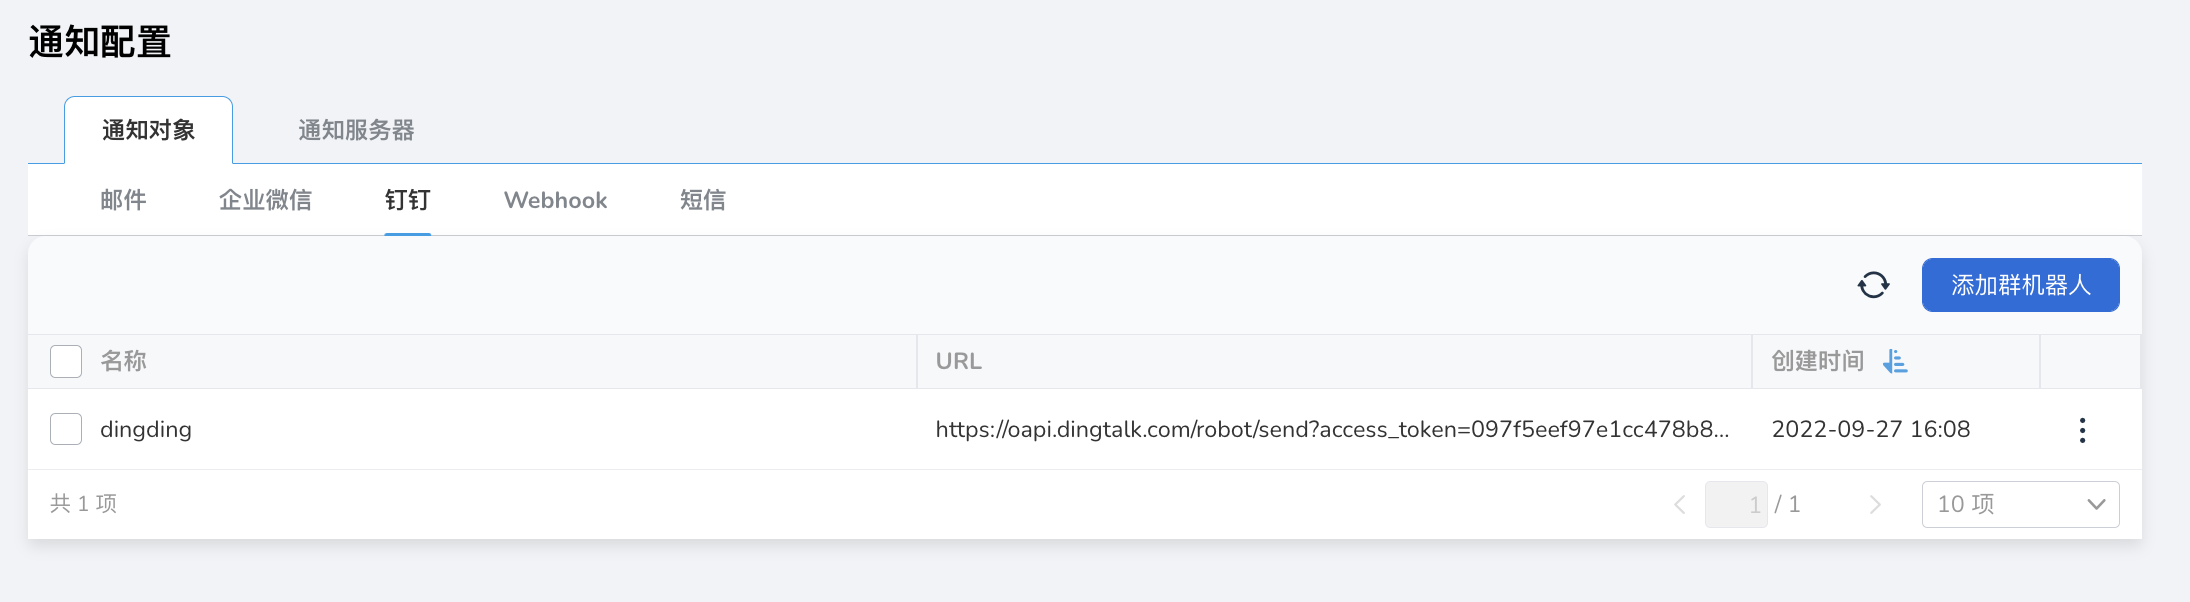2190x602 pixels.
Task: Open the 邮件 sub-tab
Action: (x=123, y=200)
